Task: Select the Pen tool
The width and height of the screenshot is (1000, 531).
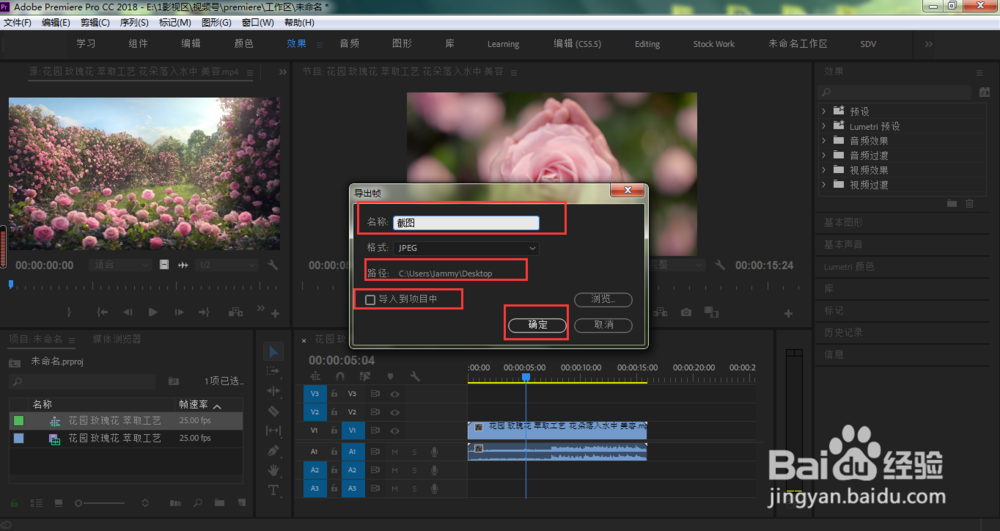Action: pos(274,451)
